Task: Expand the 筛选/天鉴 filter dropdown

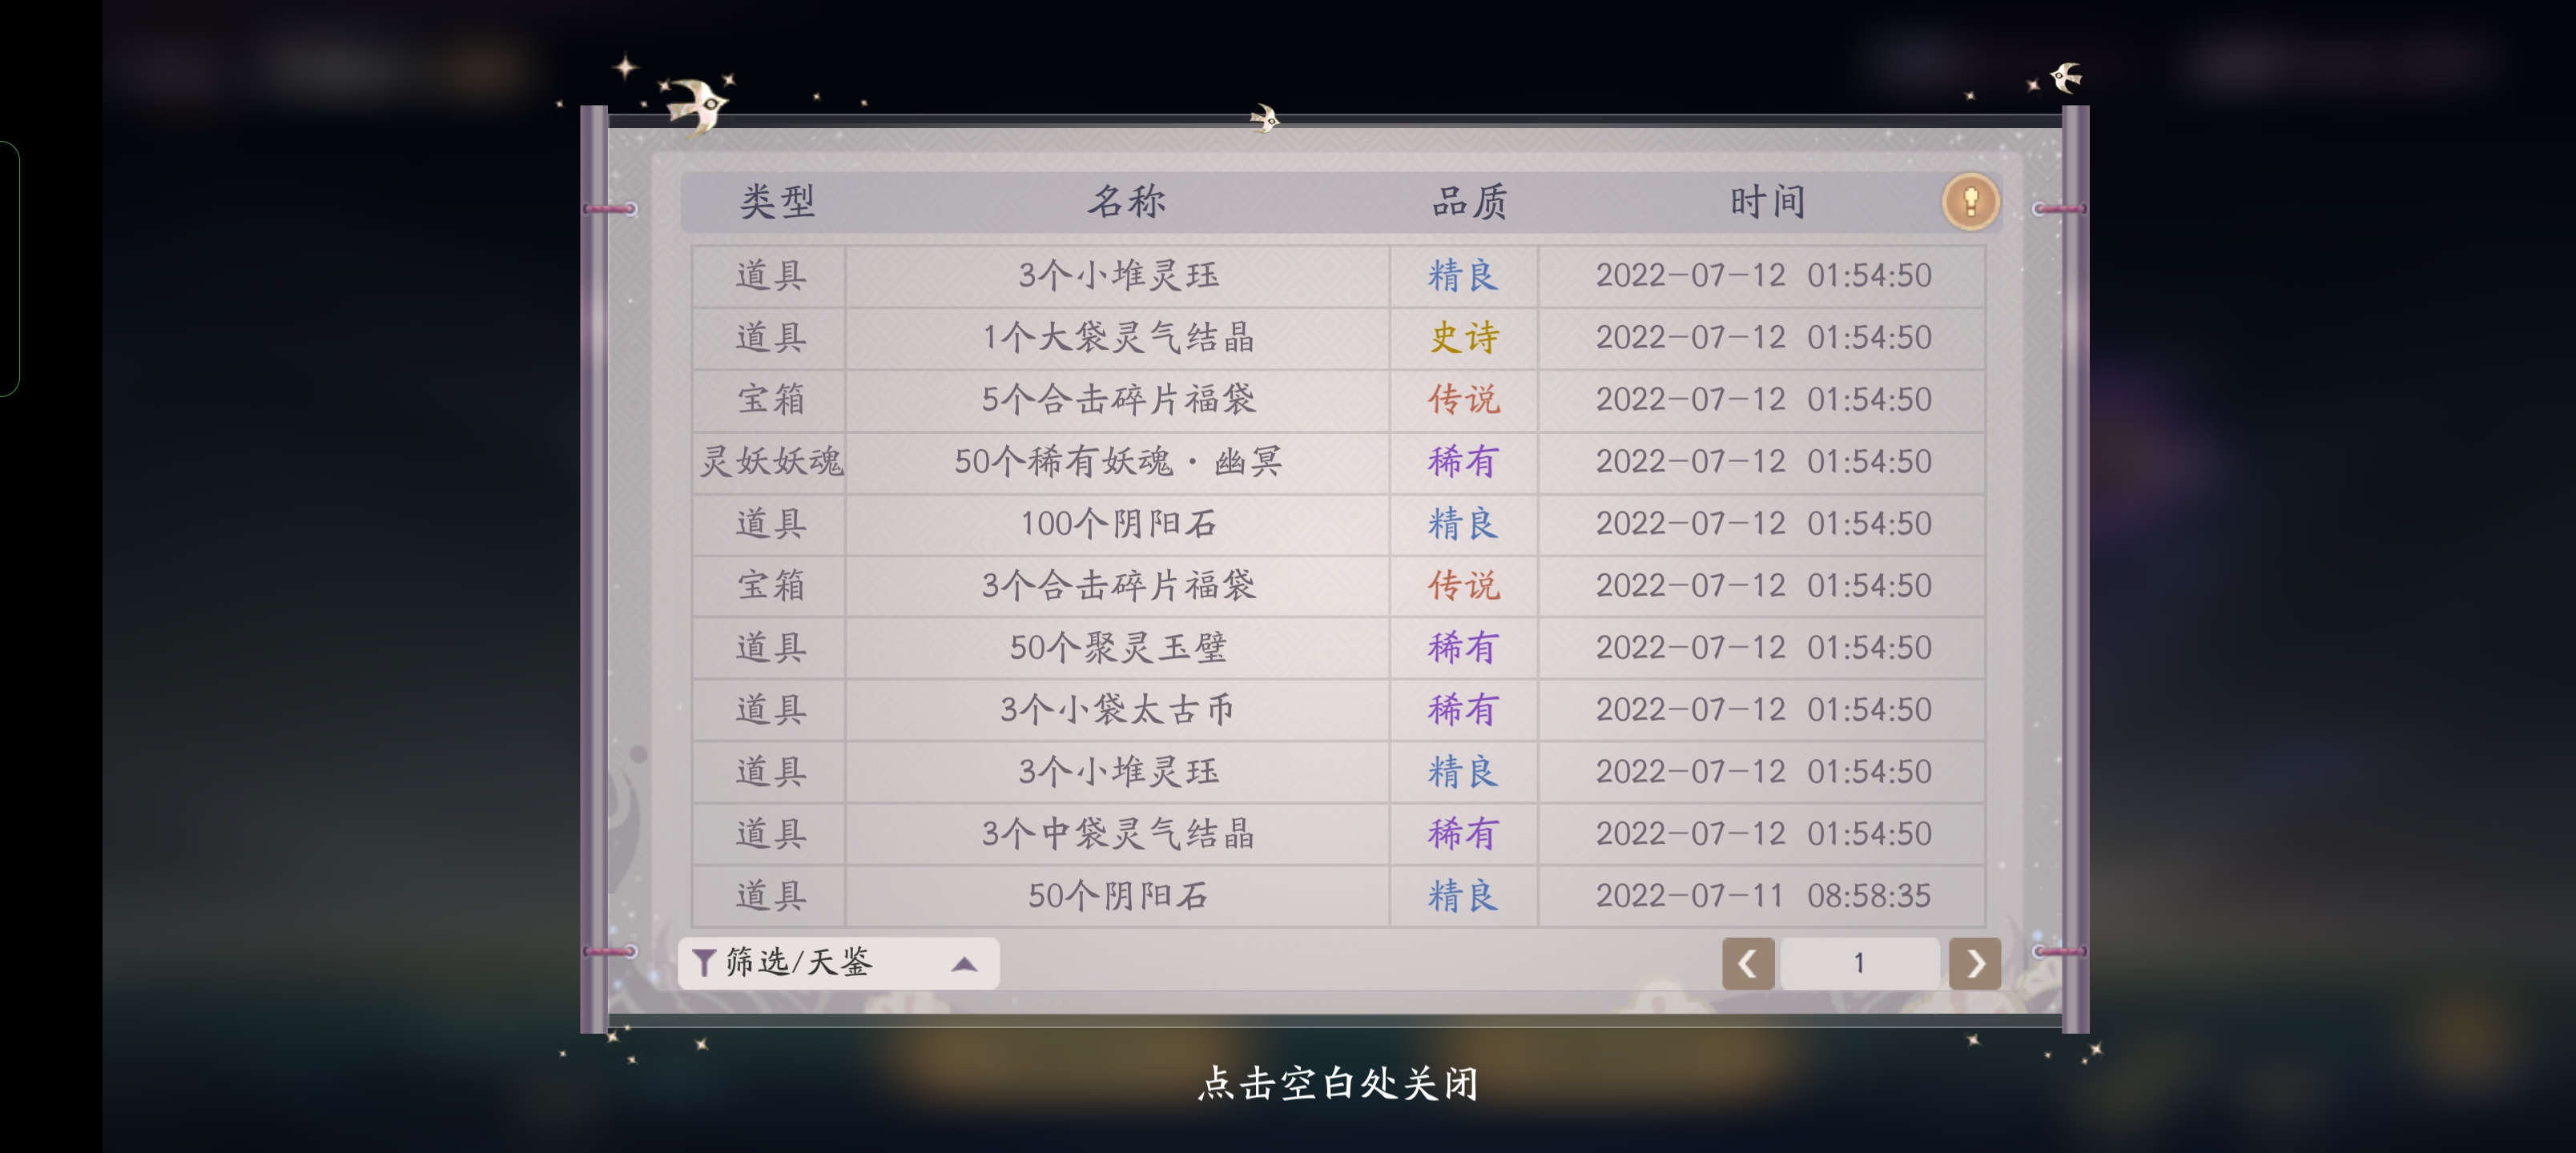Action: tap(838, 963)
